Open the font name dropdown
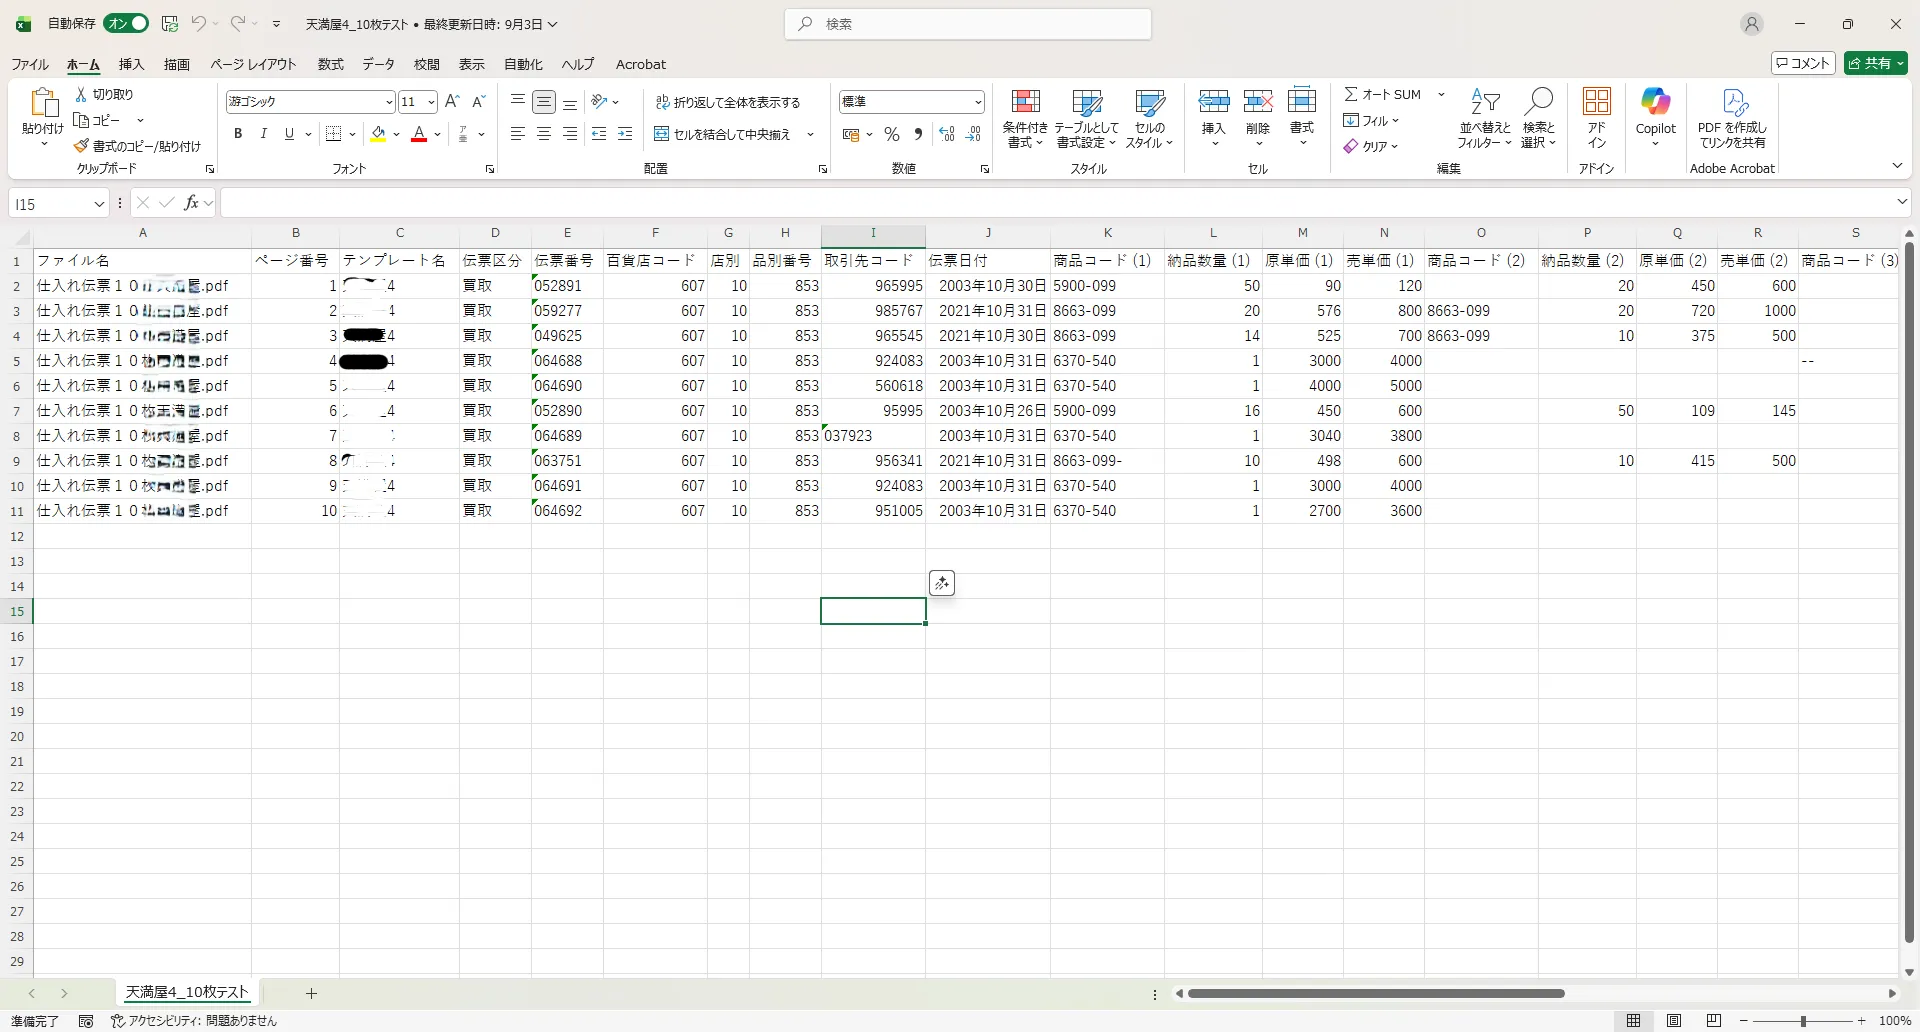 389,102
